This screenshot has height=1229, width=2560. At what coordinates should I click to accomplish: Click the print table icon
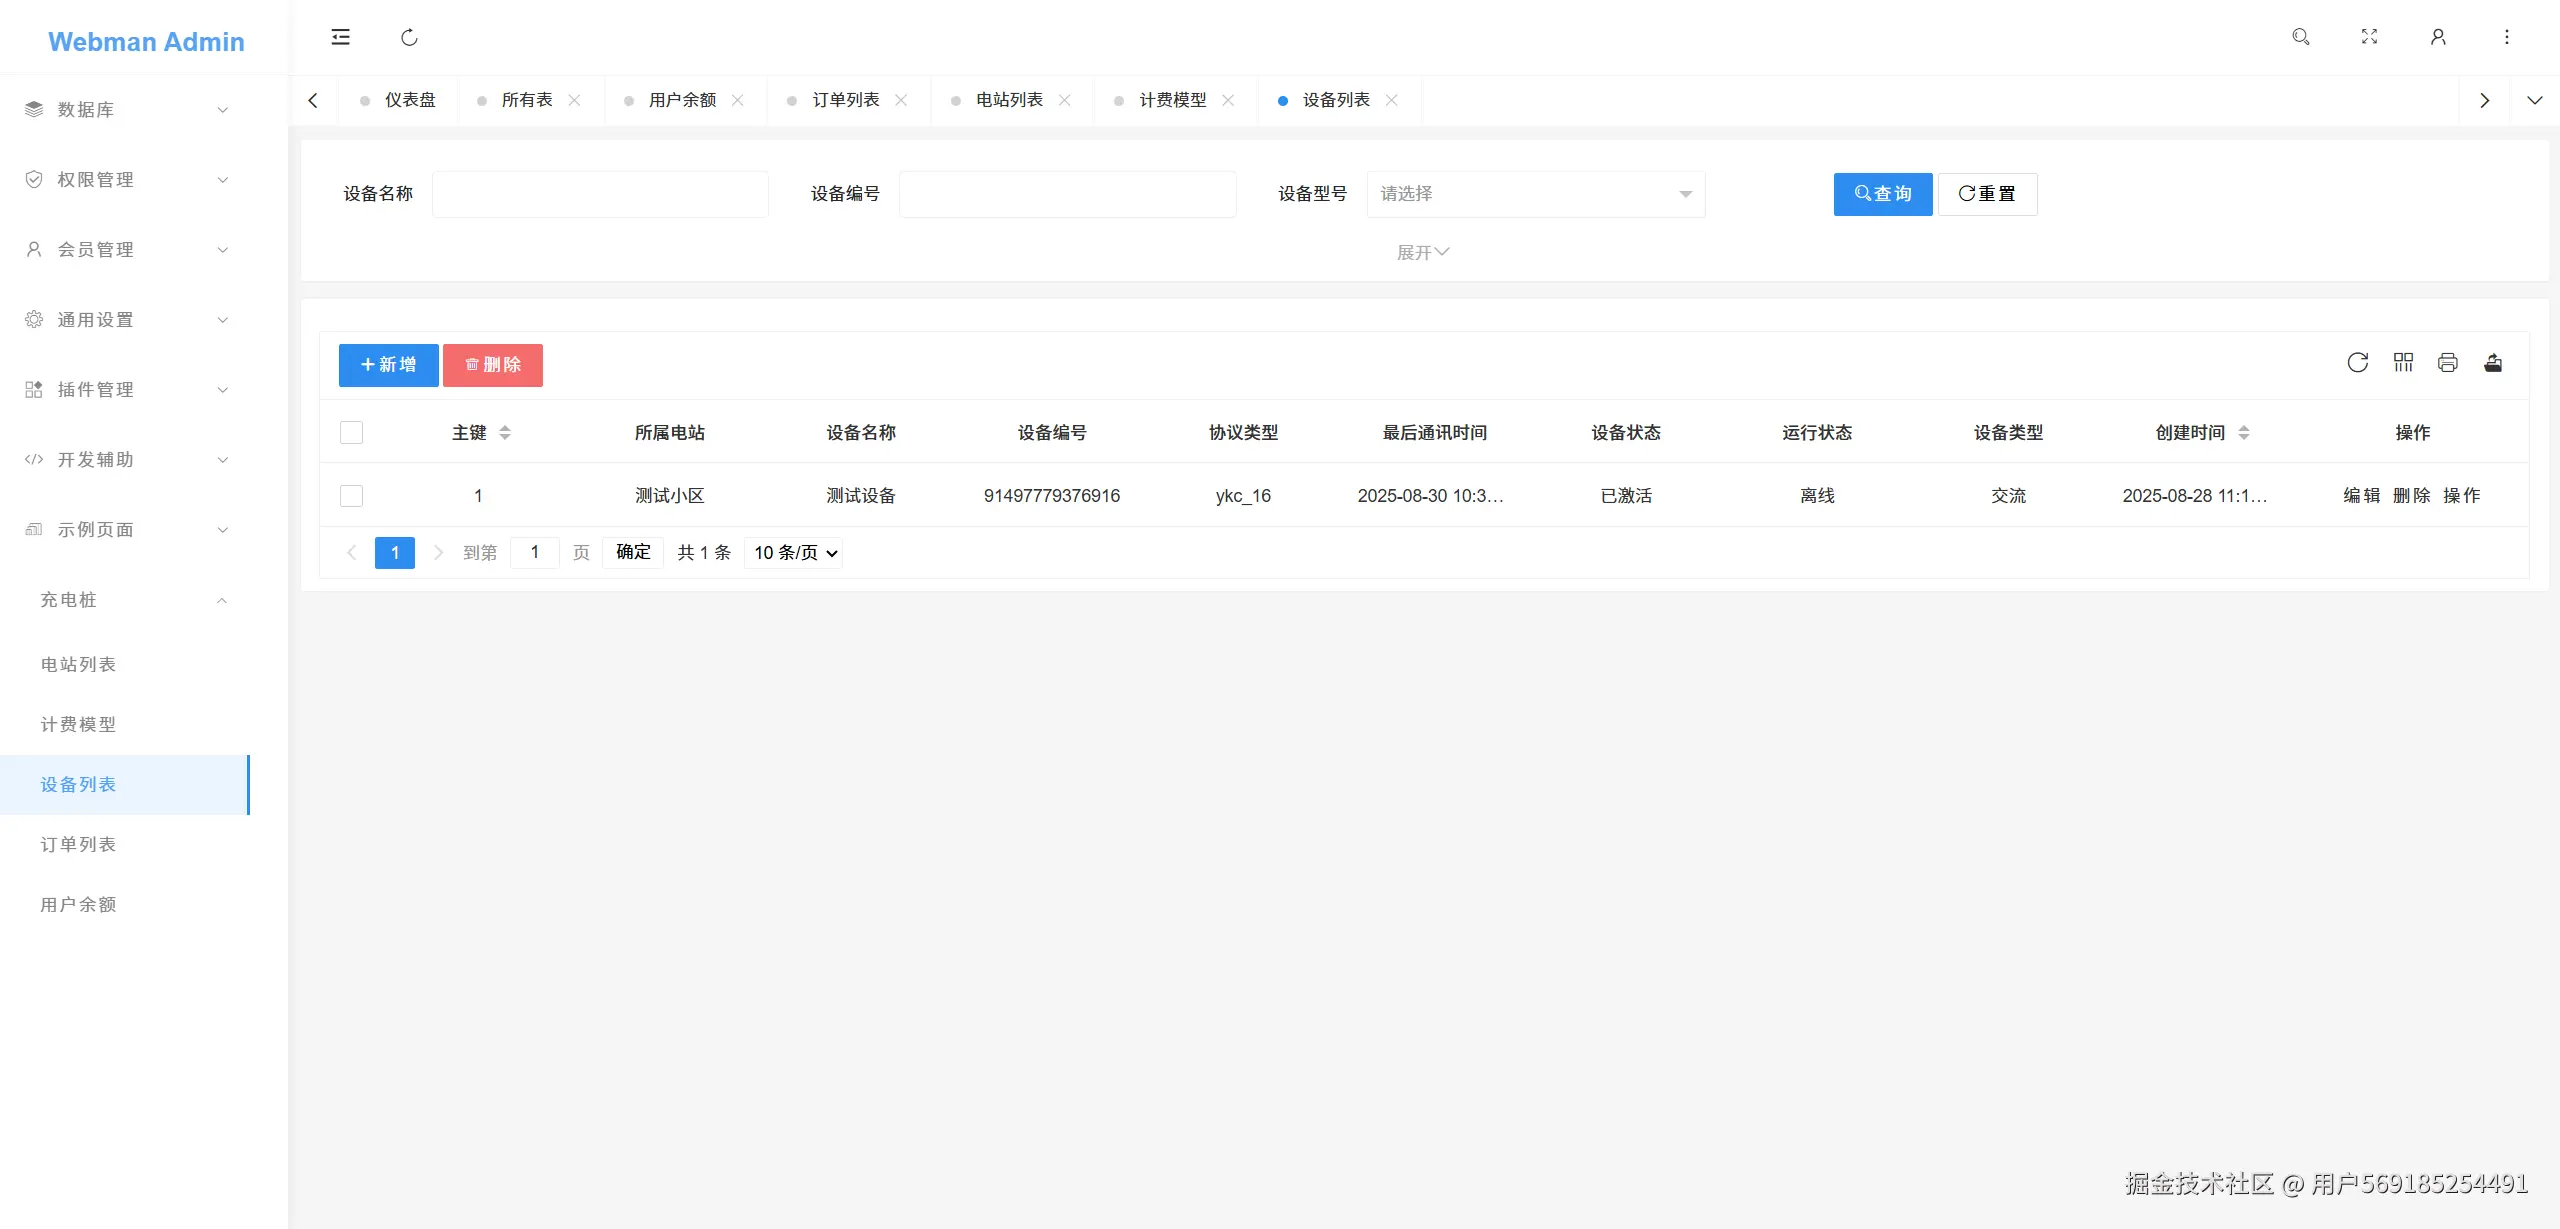[x=2447, y=363]
